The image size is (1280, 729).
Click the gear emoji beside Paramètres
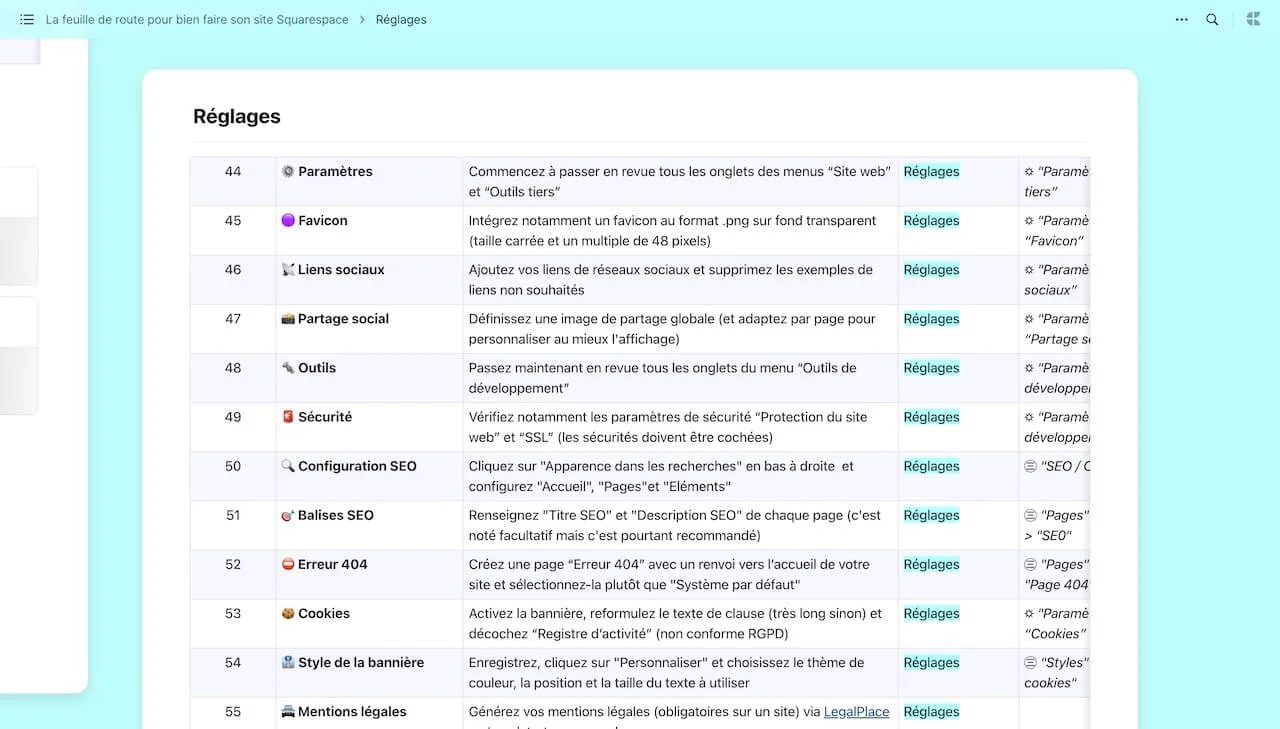(288, 171)
